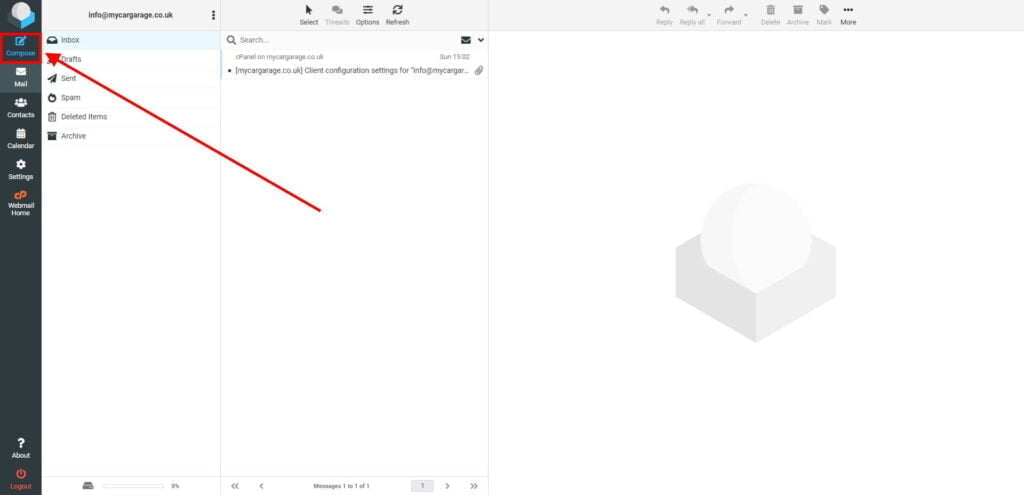The height and width of the screenshot is (495, 1024).
Task: Click the Compose button in sidebar
Action: tap(21, 46)
